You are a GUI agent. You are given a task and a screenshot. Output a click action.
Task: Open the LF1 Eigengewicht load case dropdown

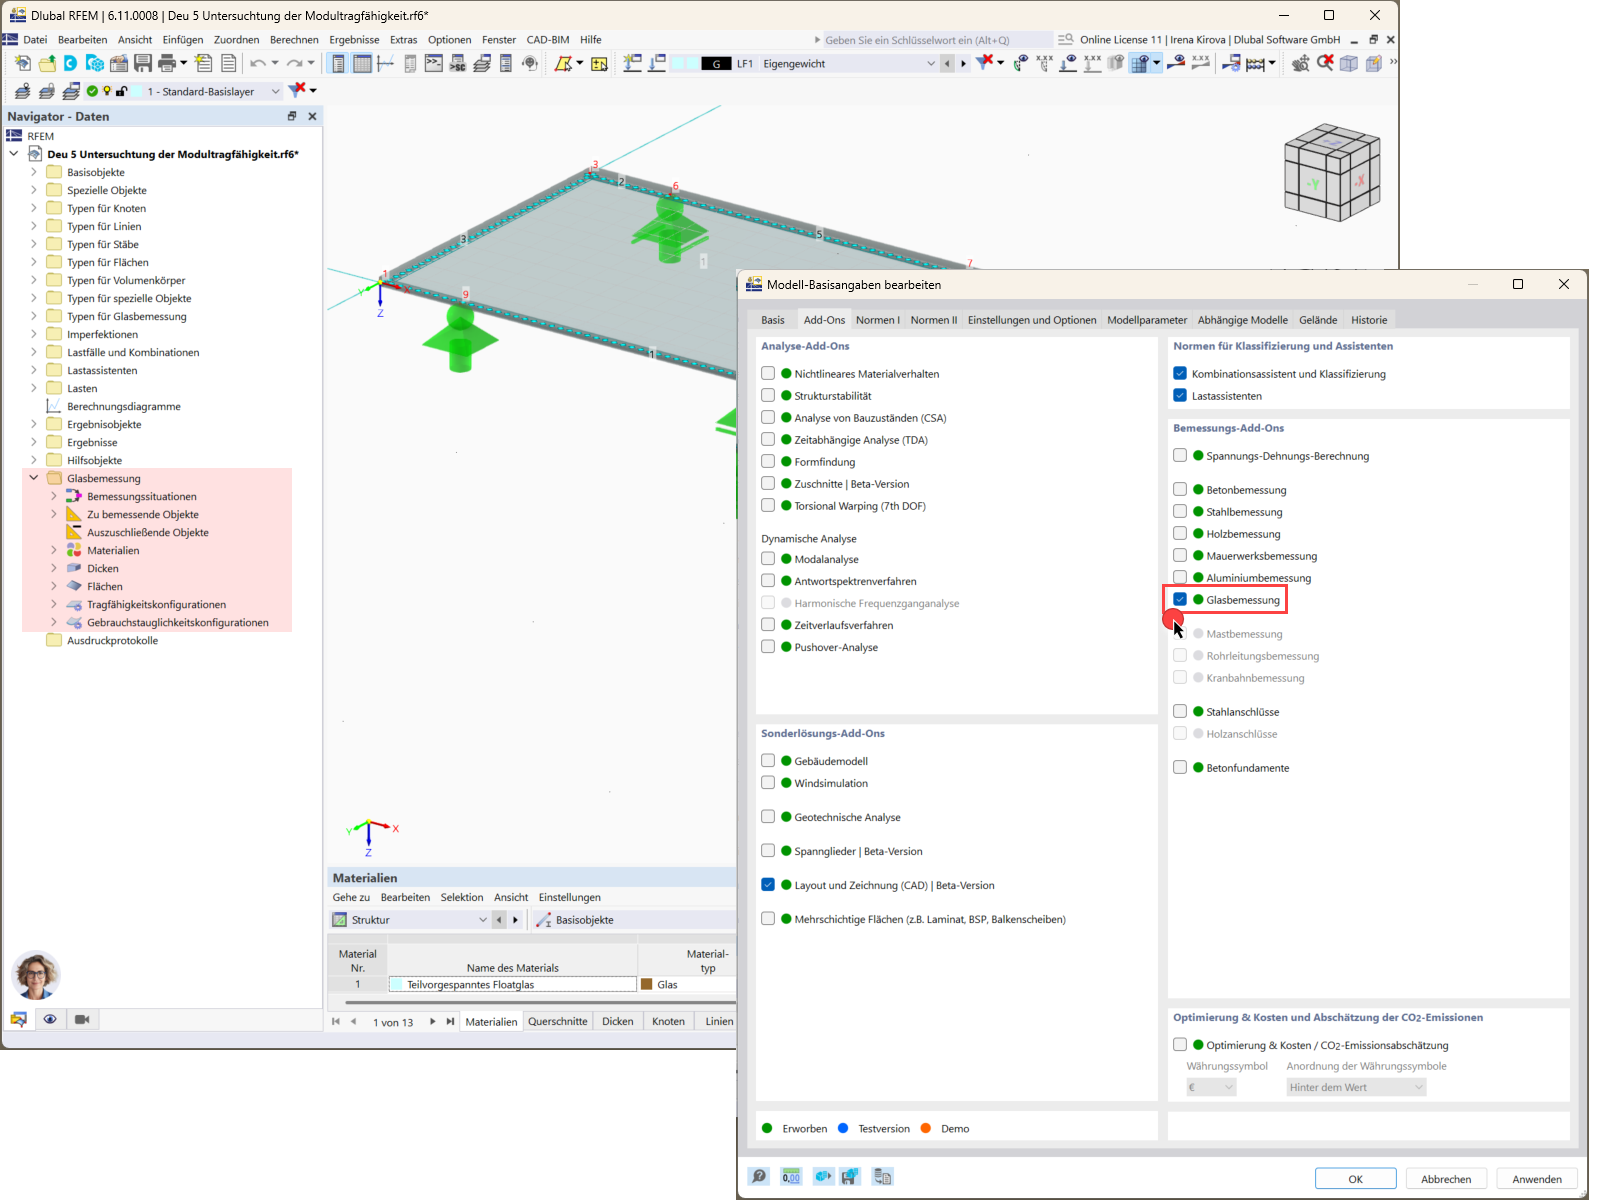click(x=930, y=62)
